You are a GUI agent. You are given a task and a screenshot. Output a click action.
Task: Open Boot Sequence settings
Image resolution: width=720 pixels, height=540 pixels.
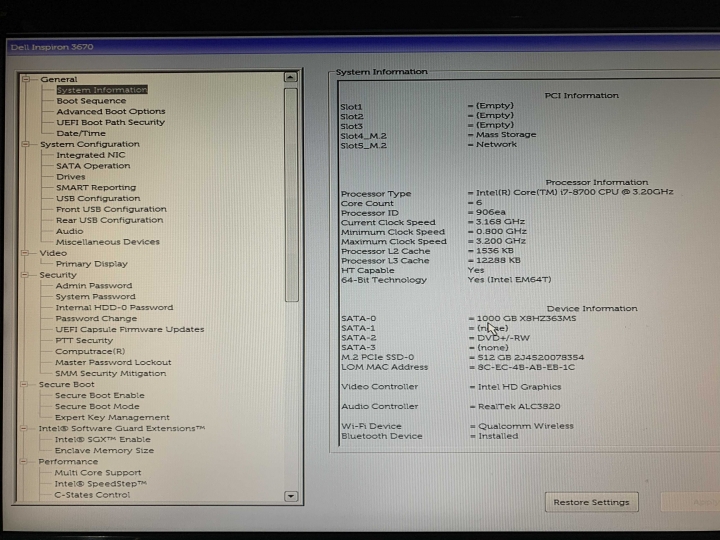91,101
